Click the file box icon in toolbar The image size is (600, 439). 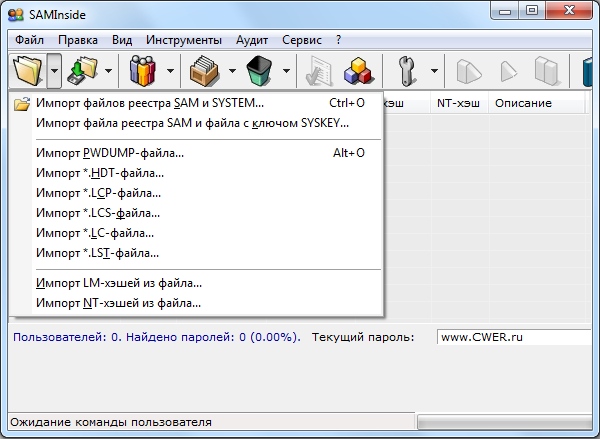coord(204,71)
